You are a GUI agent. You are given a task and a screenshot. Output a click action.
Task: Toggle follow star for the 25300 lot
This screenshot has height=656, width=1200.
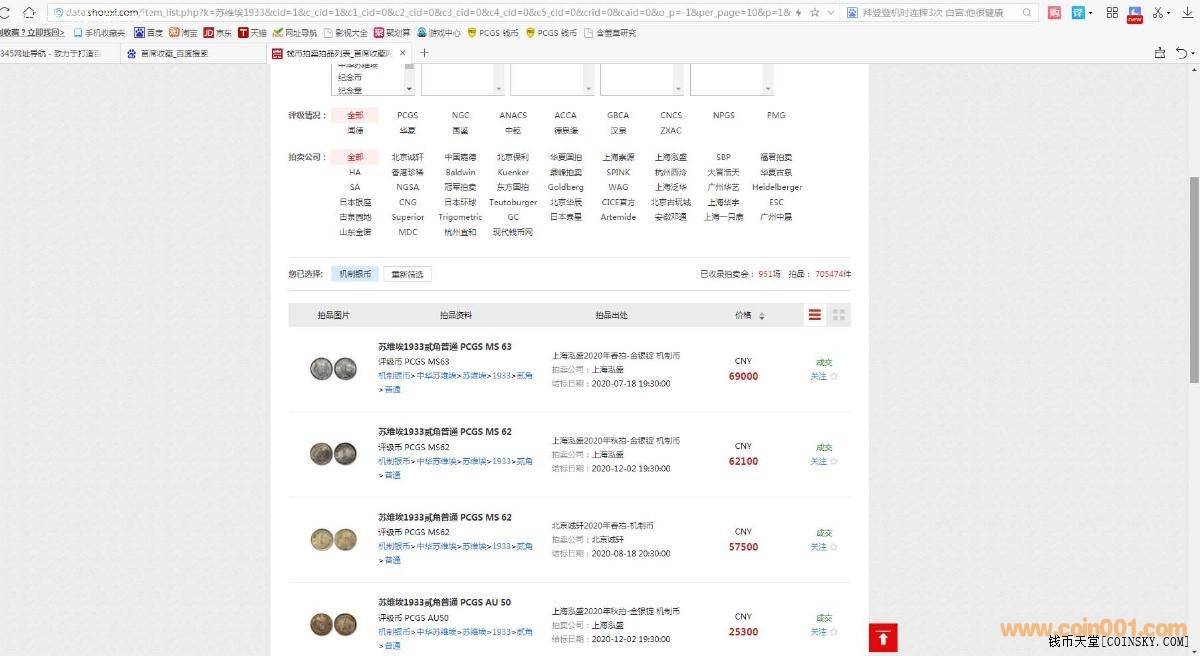834,632
